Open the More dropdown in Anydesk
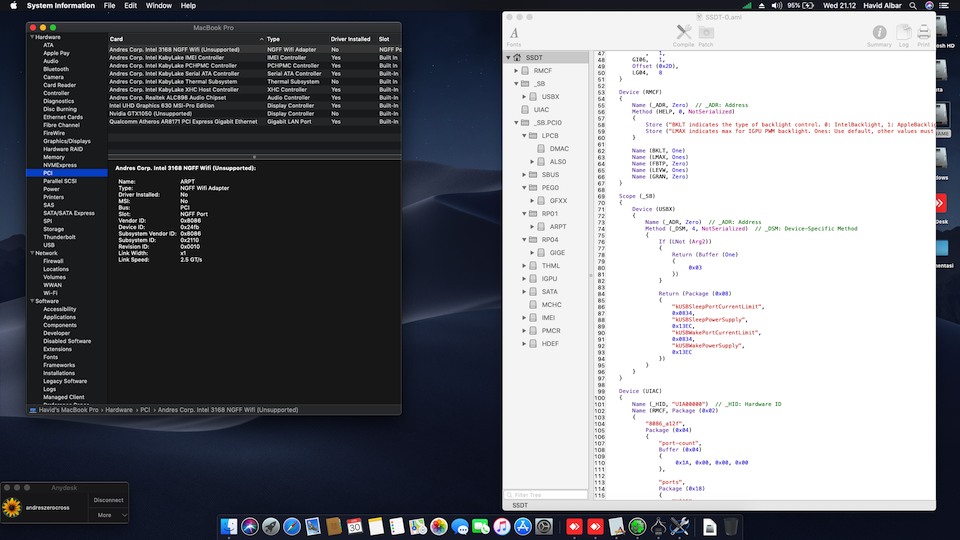This screenshot has height=540, width=960. click(x=109, y=515)
